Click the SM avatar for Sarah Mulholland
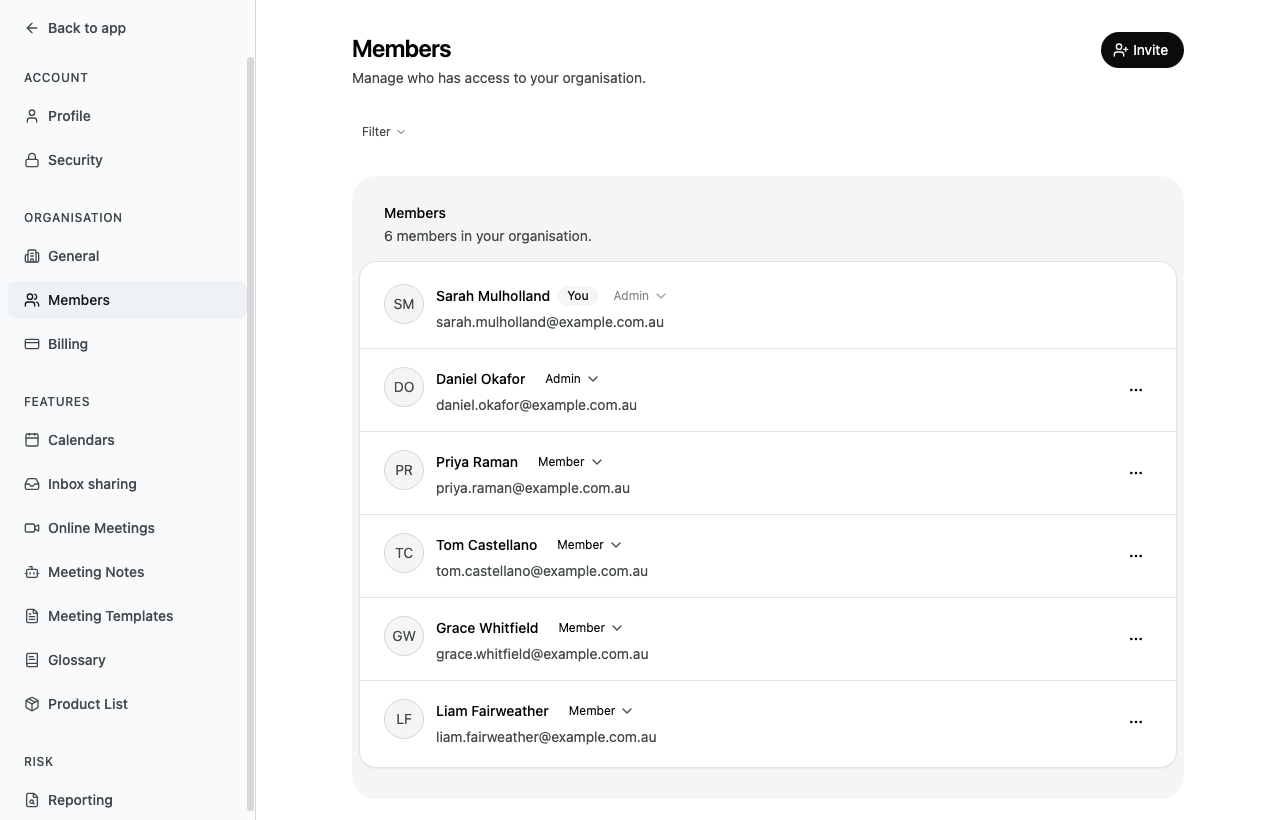 (404, 304)
